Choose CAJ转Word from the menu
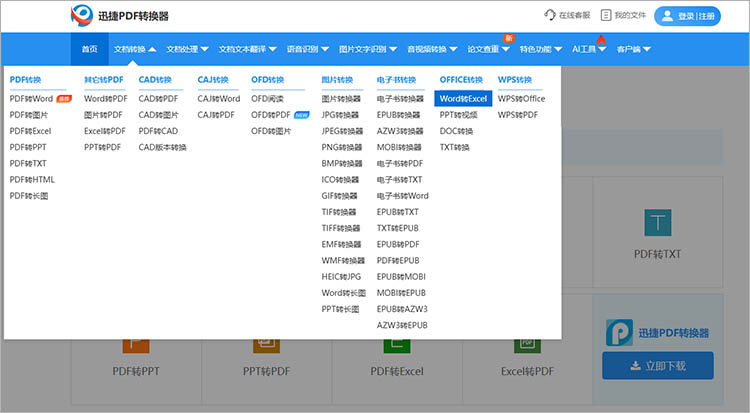The height and width of the screenshot is (413, 750). tap(219, 99)
